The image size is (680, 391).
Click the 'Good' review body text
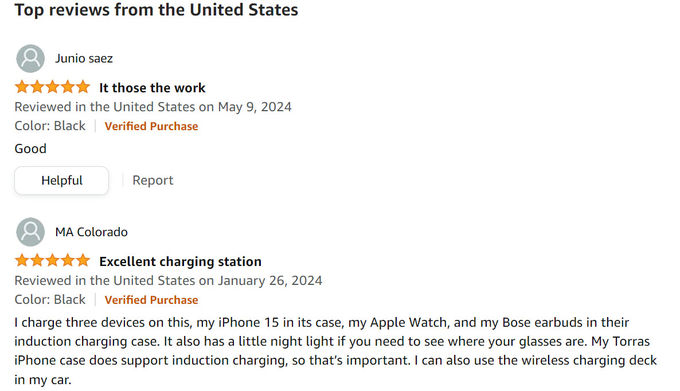point(30,149)
